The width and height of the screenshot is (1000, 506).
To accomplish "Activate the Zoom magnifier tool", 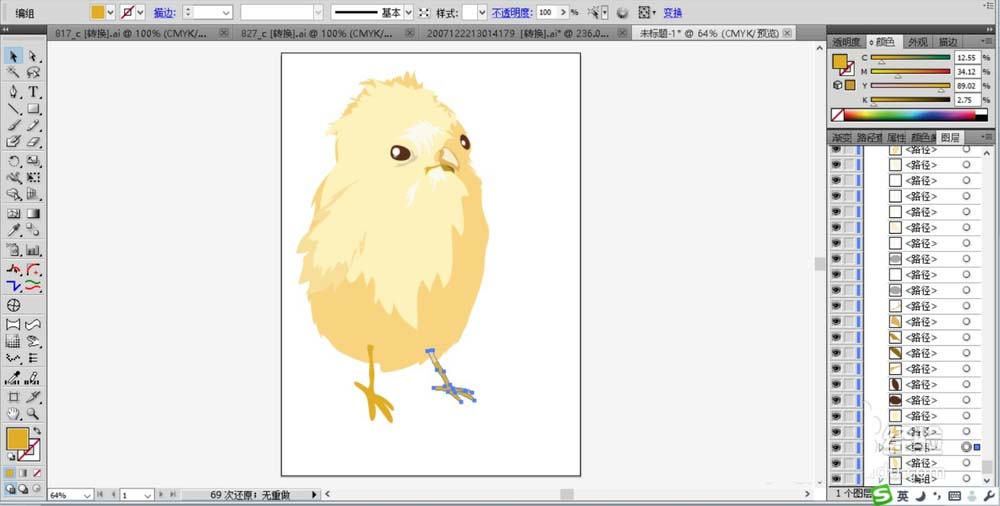I will (33, 413).
